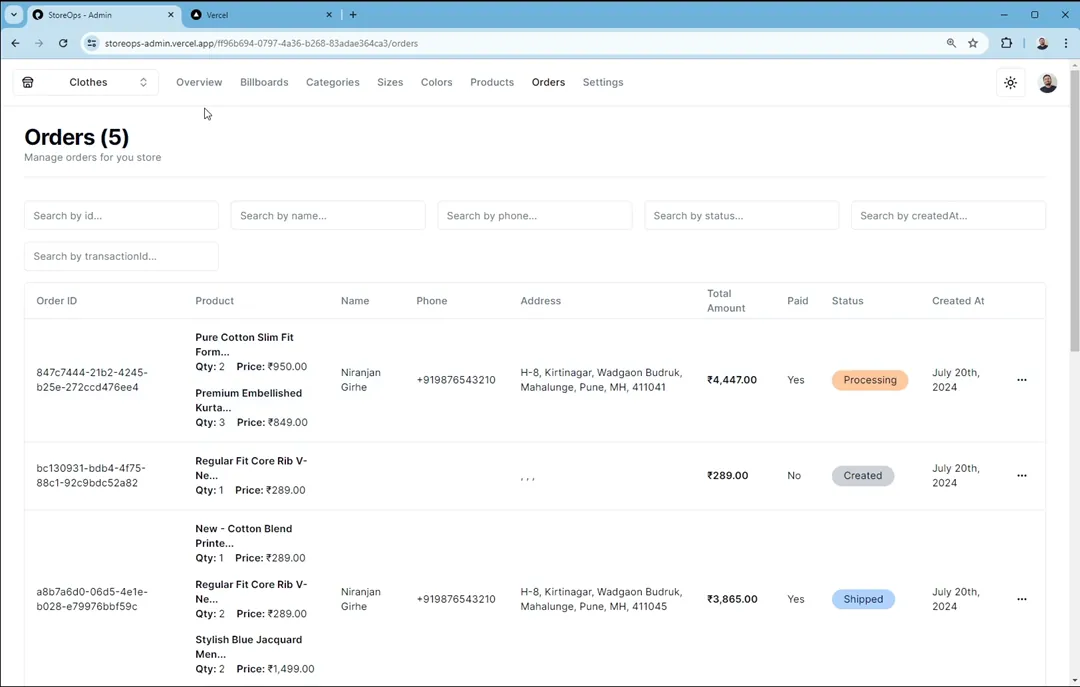1080x687 pixels.
Task: Open the user avatar menu in navbar
Action: point(1047,83)
